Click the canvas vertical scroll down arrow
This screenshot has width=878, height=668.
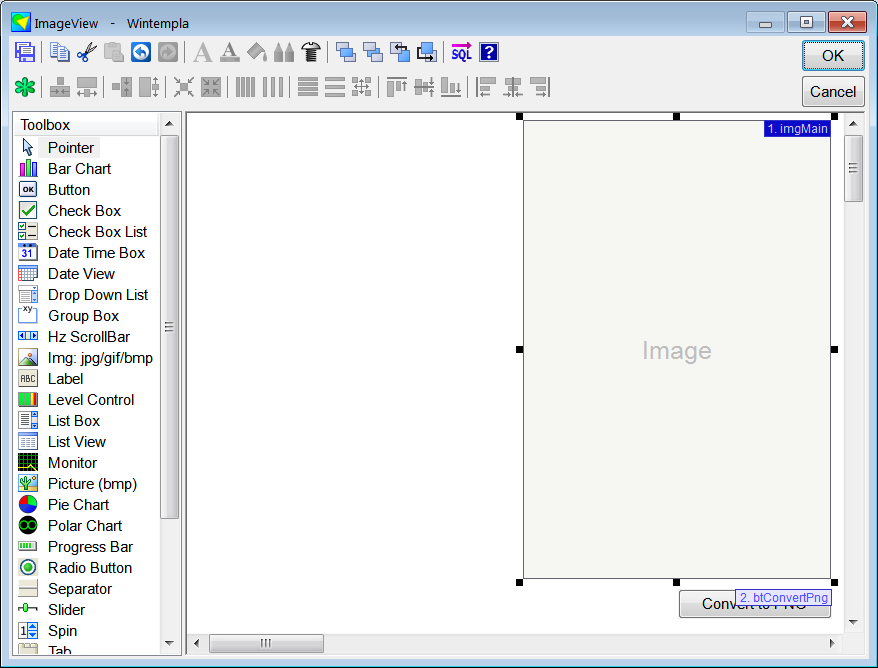coord(853,622)
